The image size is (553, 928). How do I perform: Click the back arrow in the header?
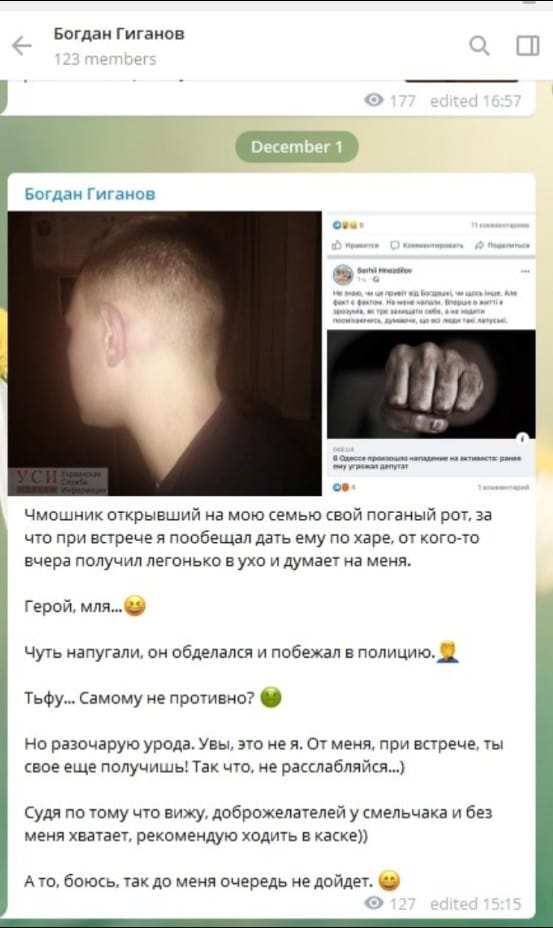[x=22, y=46]
